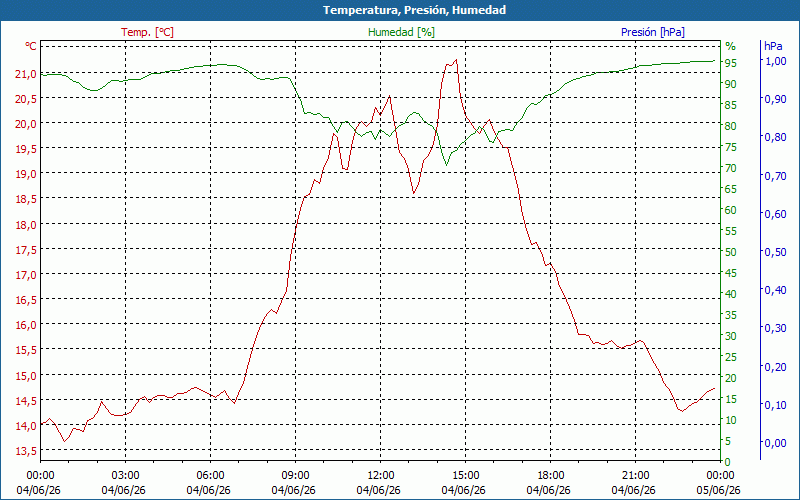The height and width of the screenshot is (500, 800).
Task: Click the 12:00 time axis label
Action: pyautogui.click(x=380, y=476)
